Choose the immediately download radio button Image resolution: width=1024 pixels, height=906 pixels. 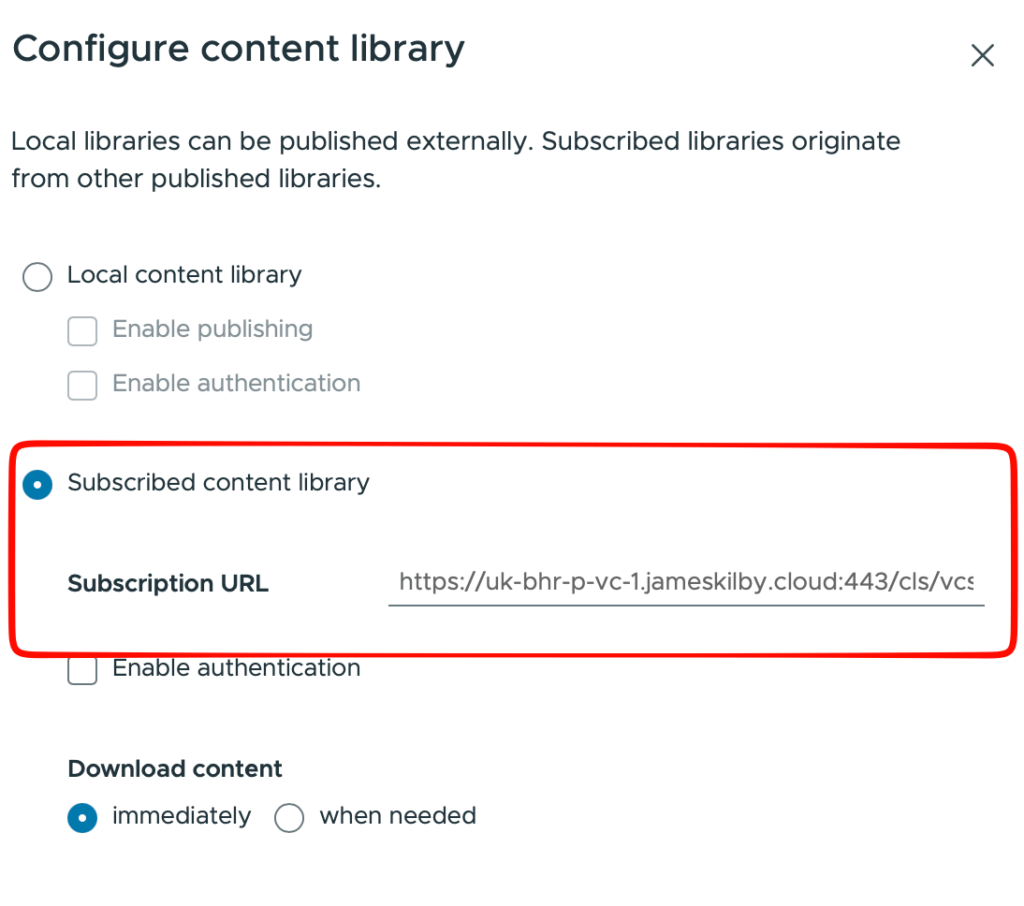[x=82, y=818]
